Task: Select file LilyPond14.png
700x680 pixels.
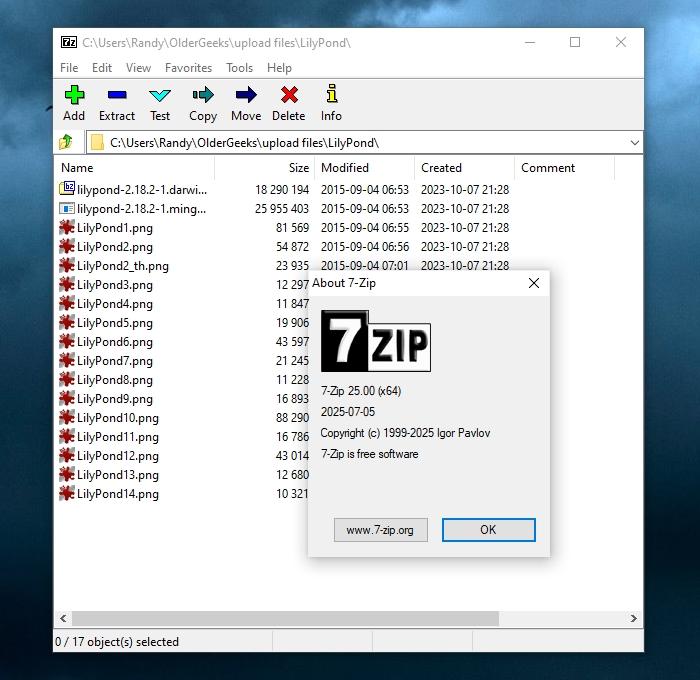Action: tap(117, 494)
